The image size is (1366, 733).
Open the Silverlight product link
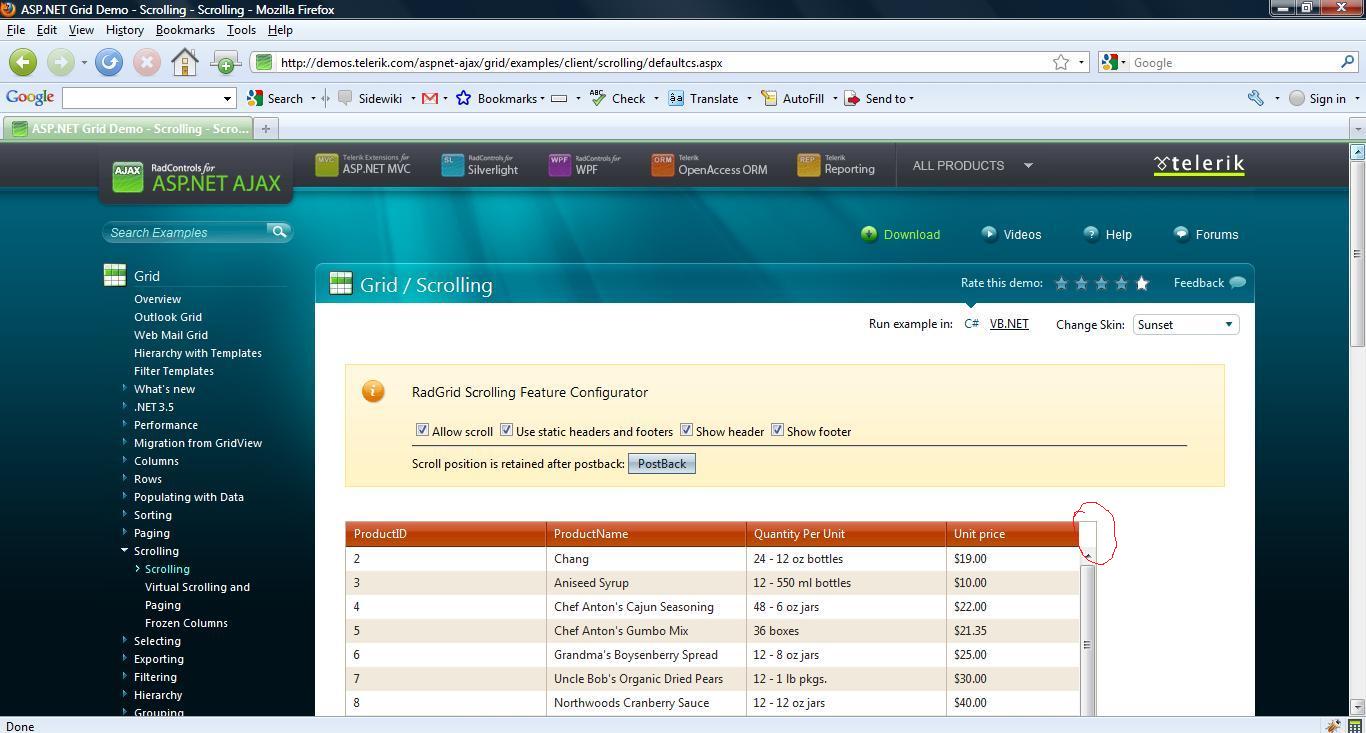[x=480, y=165]
